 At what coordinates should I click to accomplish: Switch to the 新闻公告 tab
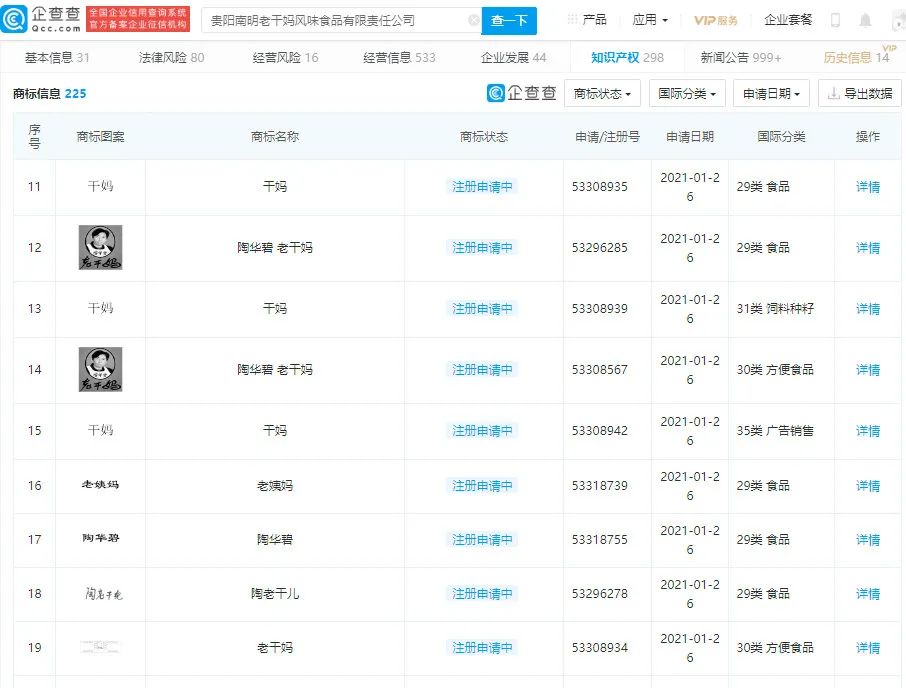click(741, 57)
